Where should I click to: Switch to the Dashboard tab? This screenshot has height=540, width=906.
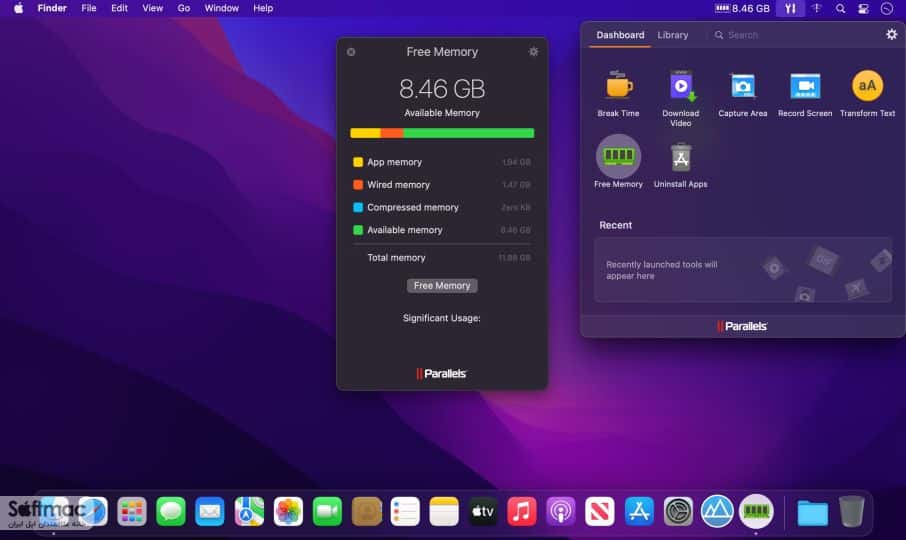(620, 35)
